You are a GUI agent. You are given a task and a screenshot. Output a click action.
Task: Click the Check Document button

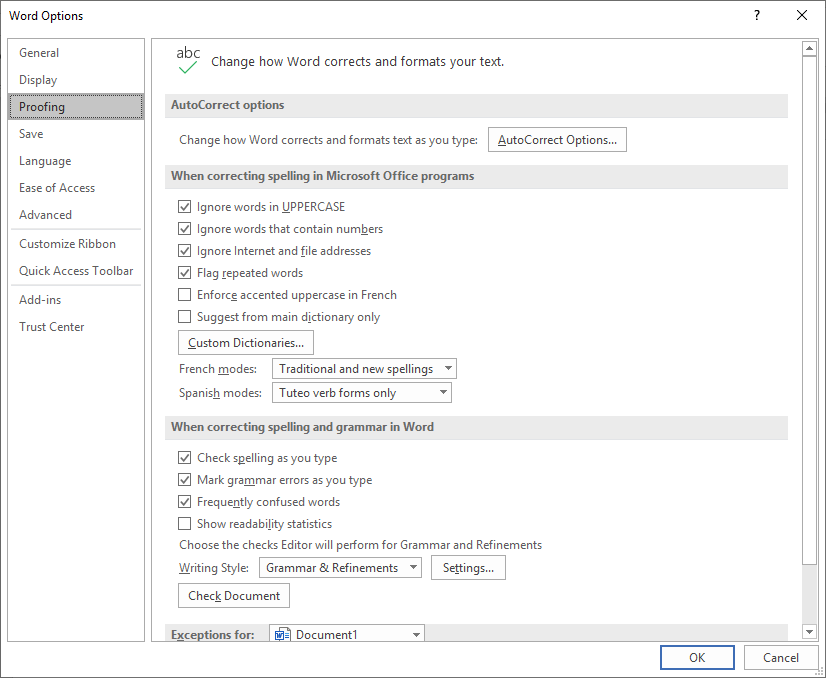coord(233,595)
